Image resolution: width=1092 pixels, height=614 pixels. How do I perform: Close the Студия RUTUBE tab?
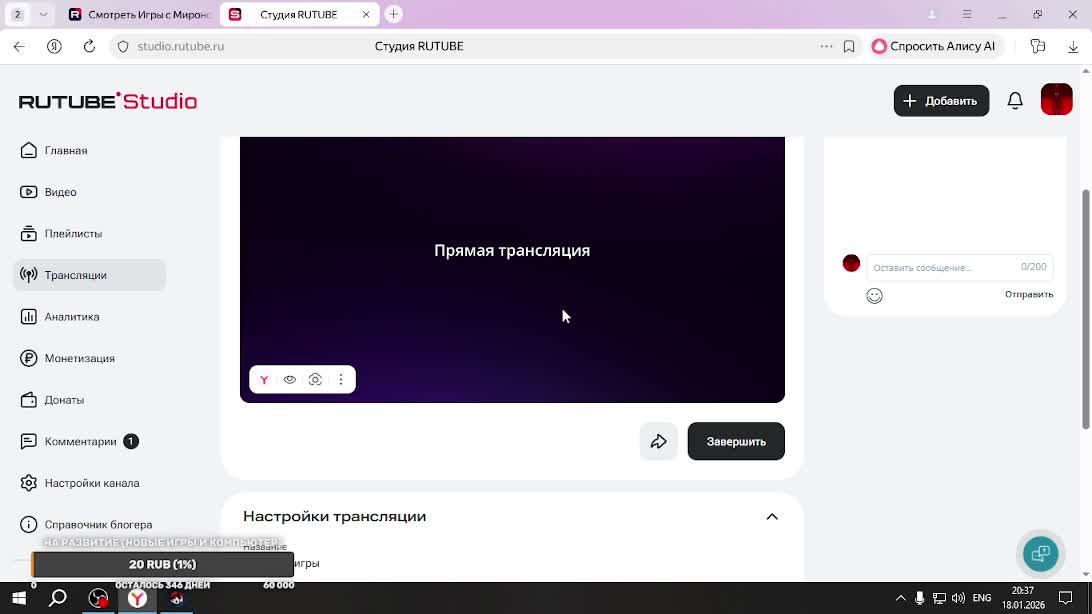coord(366,15)
